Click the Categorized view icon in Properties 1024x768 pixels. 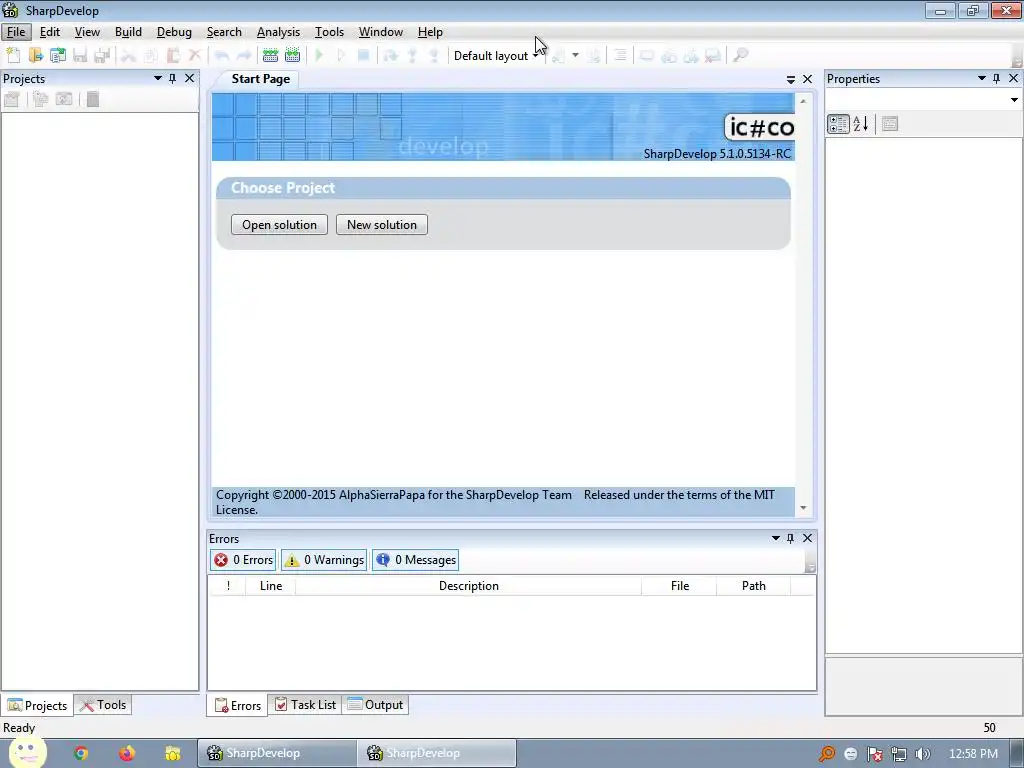coord(838,123)
